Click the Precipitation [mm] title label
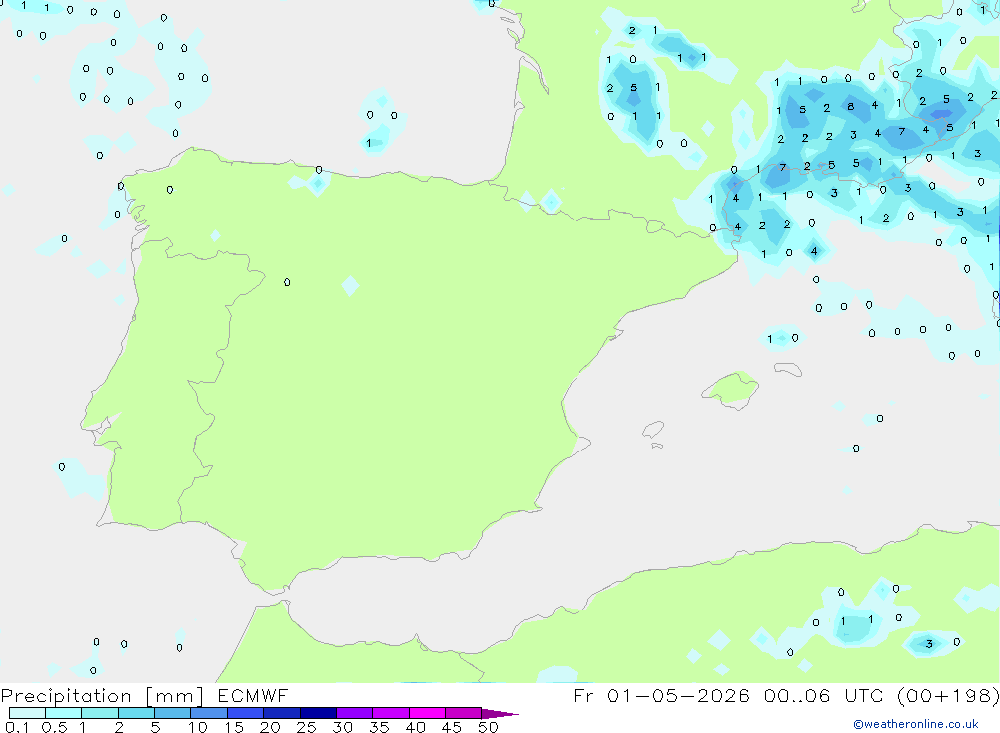 (102, 696)
